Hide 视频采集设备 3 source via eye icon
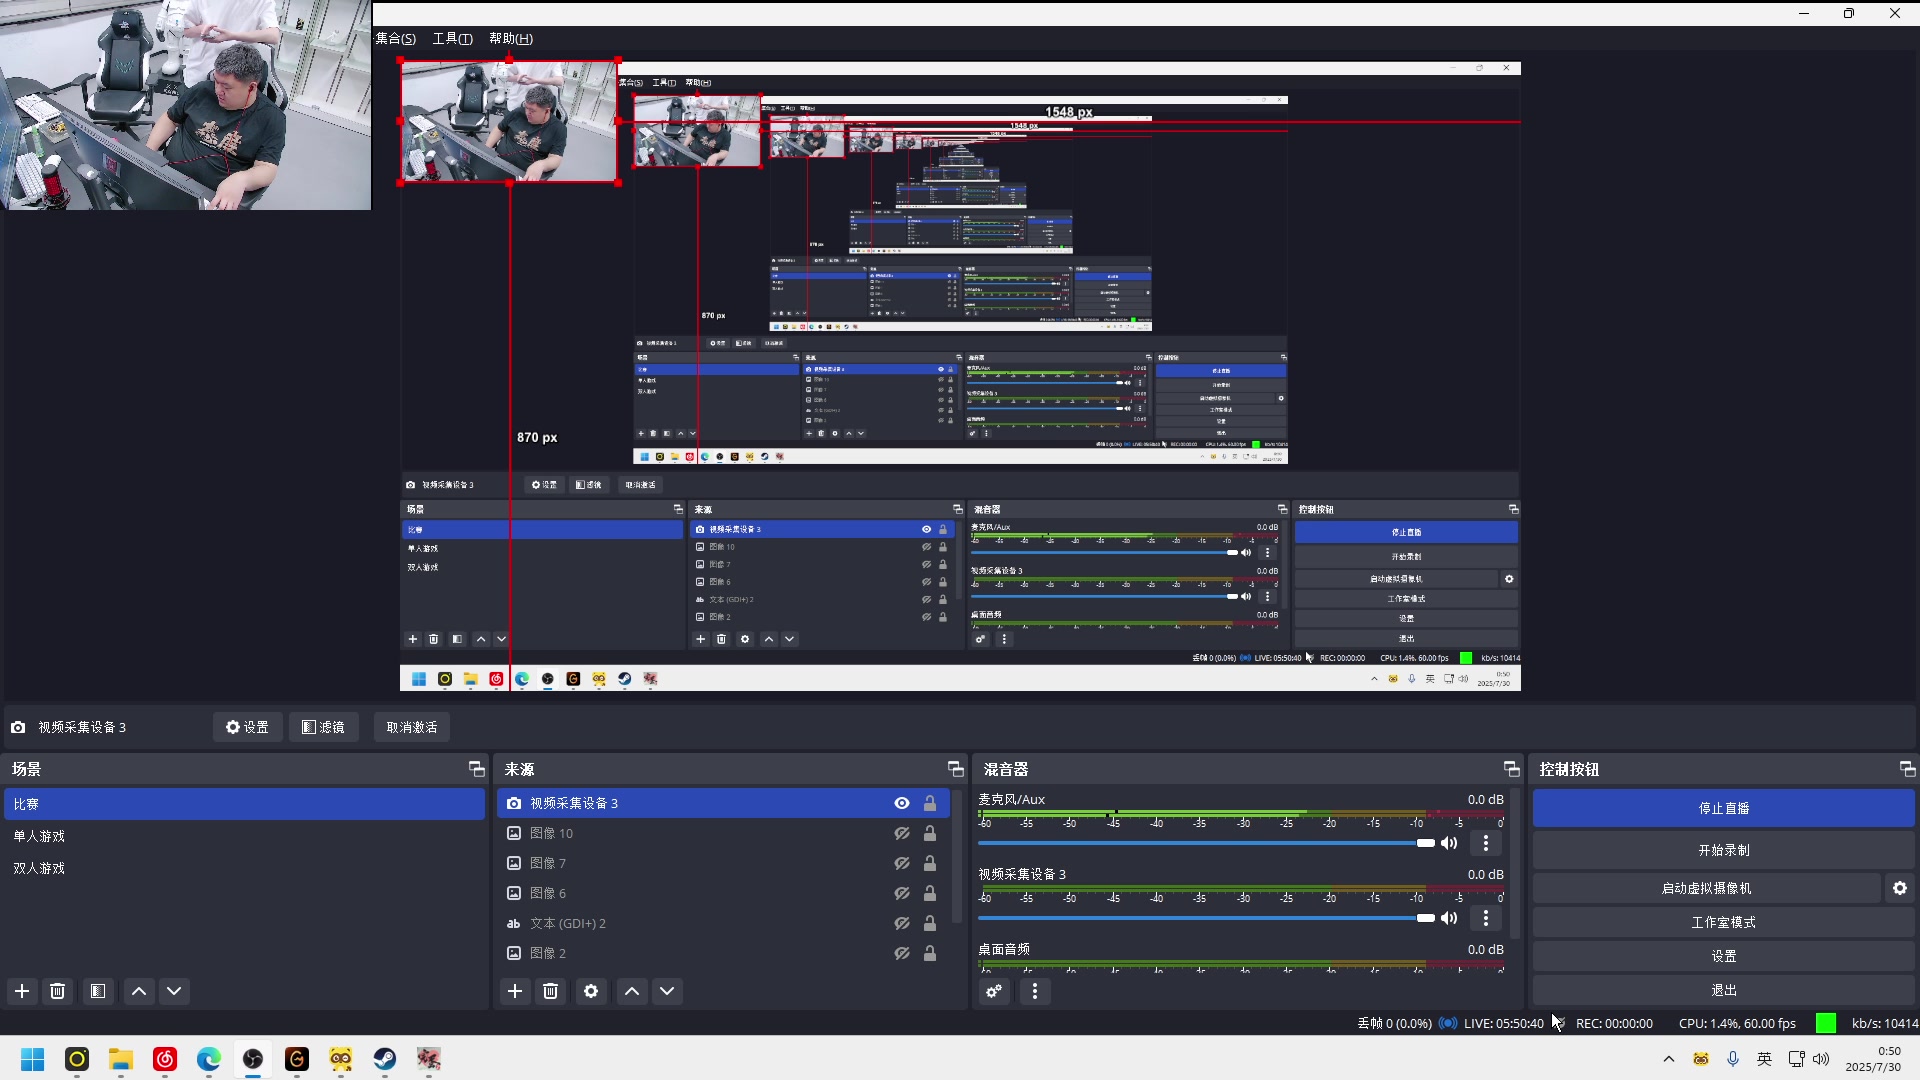This screenshot has height=1080, width=1920. 902,803
